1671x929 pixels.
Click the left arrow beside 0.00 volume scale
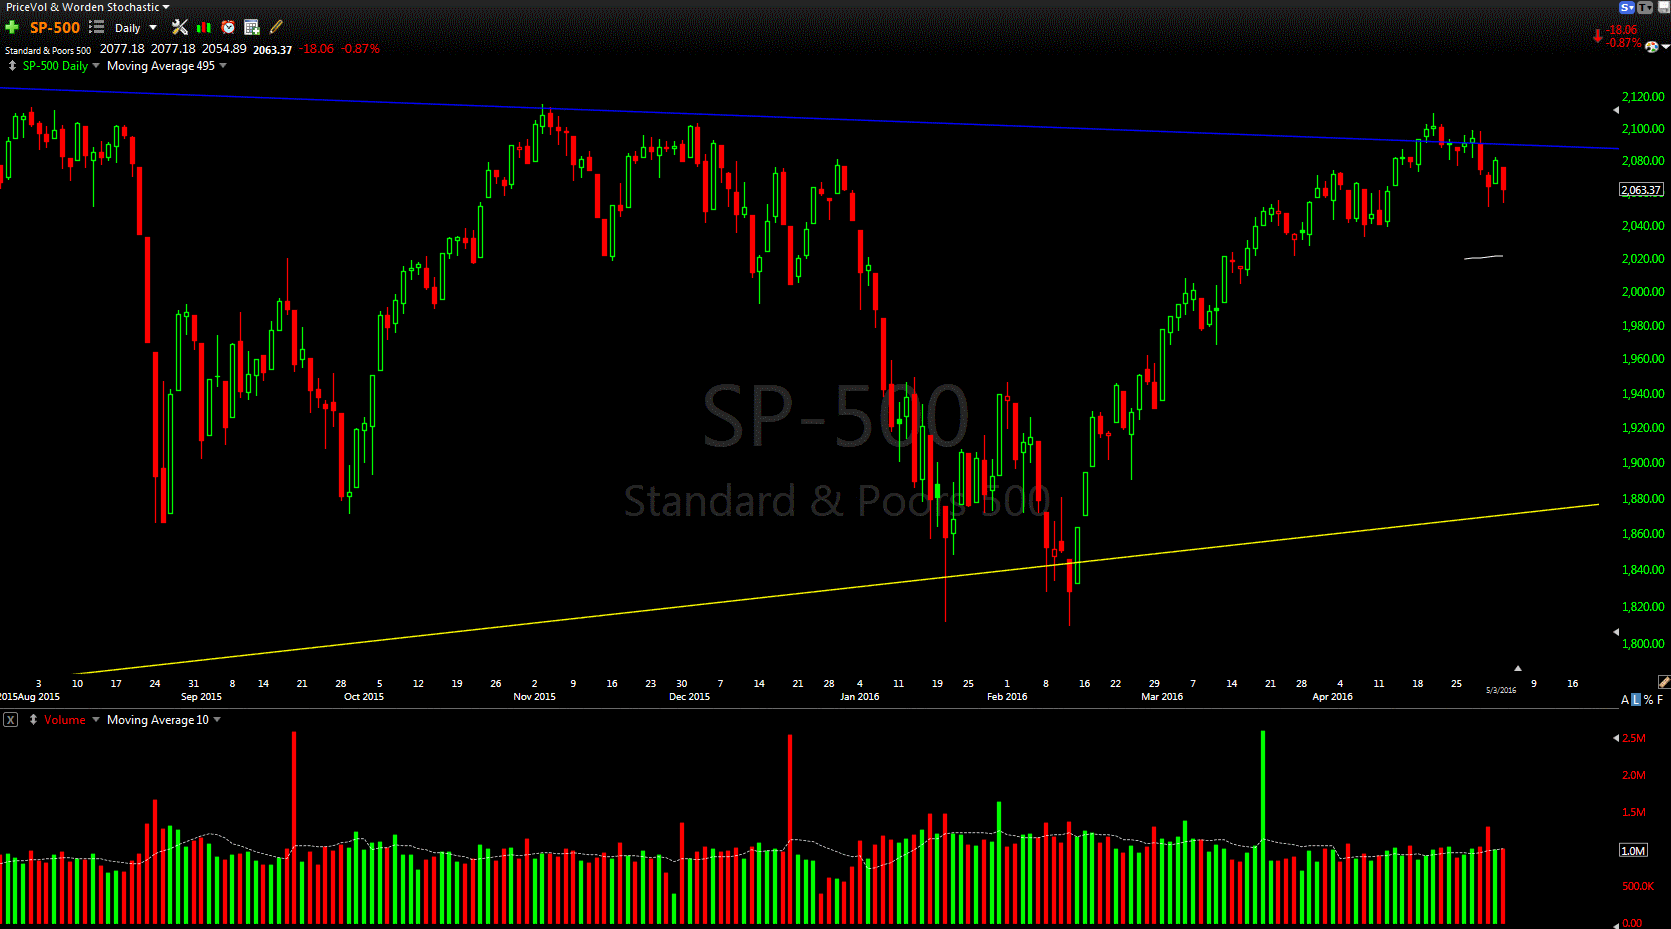click(x=1616, y=924)
